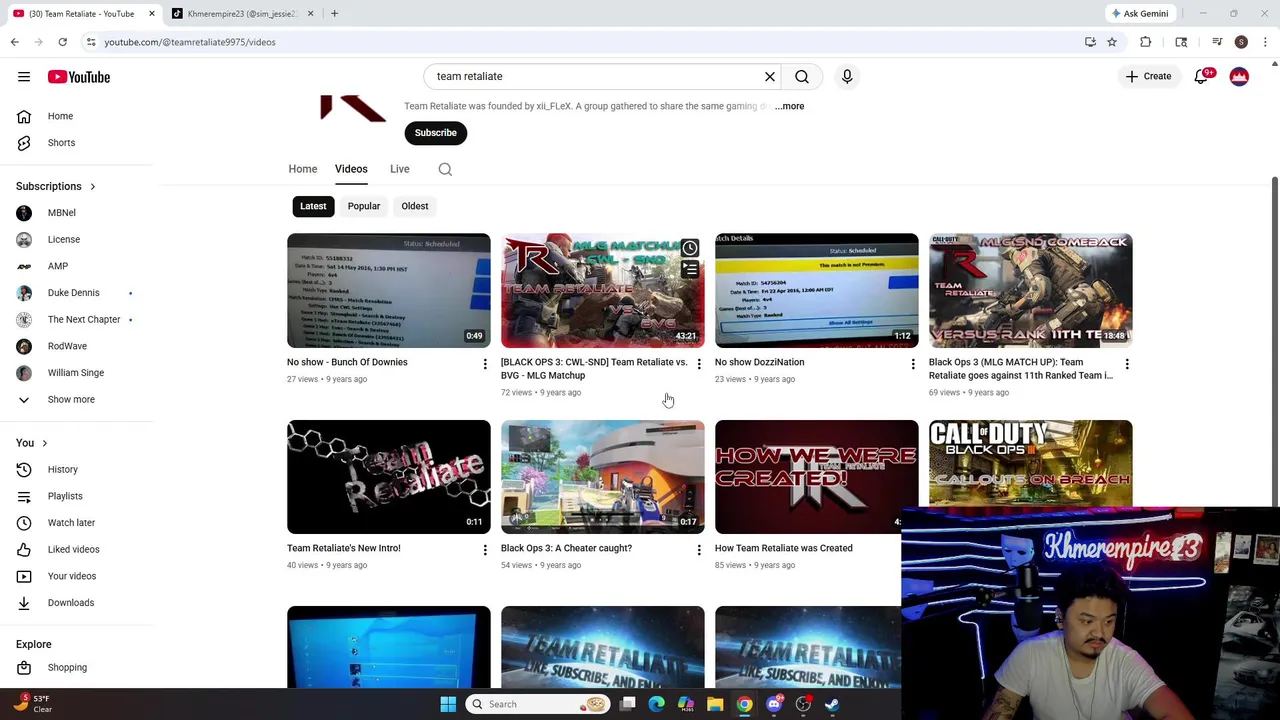Start voice search with the microphone
Image resolution: width=1280 pixels, height=720 pixels.
847,76
